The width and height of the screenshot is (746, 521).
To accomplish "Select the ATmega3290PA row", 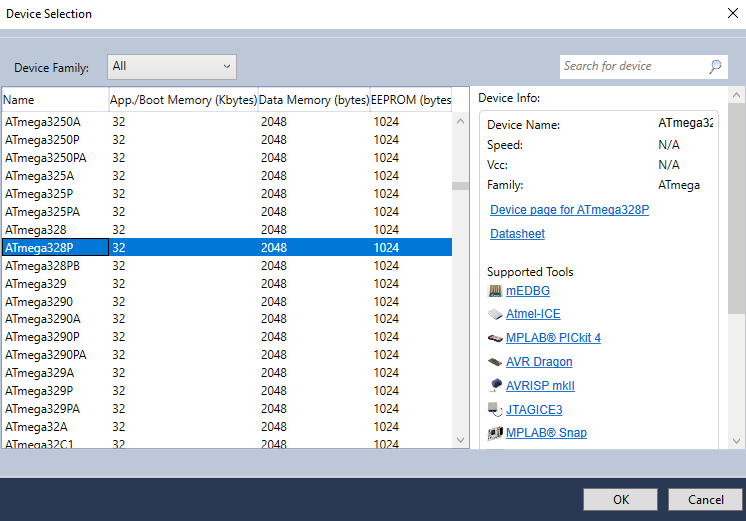I will pyautogui.click(x=227, y=355).
